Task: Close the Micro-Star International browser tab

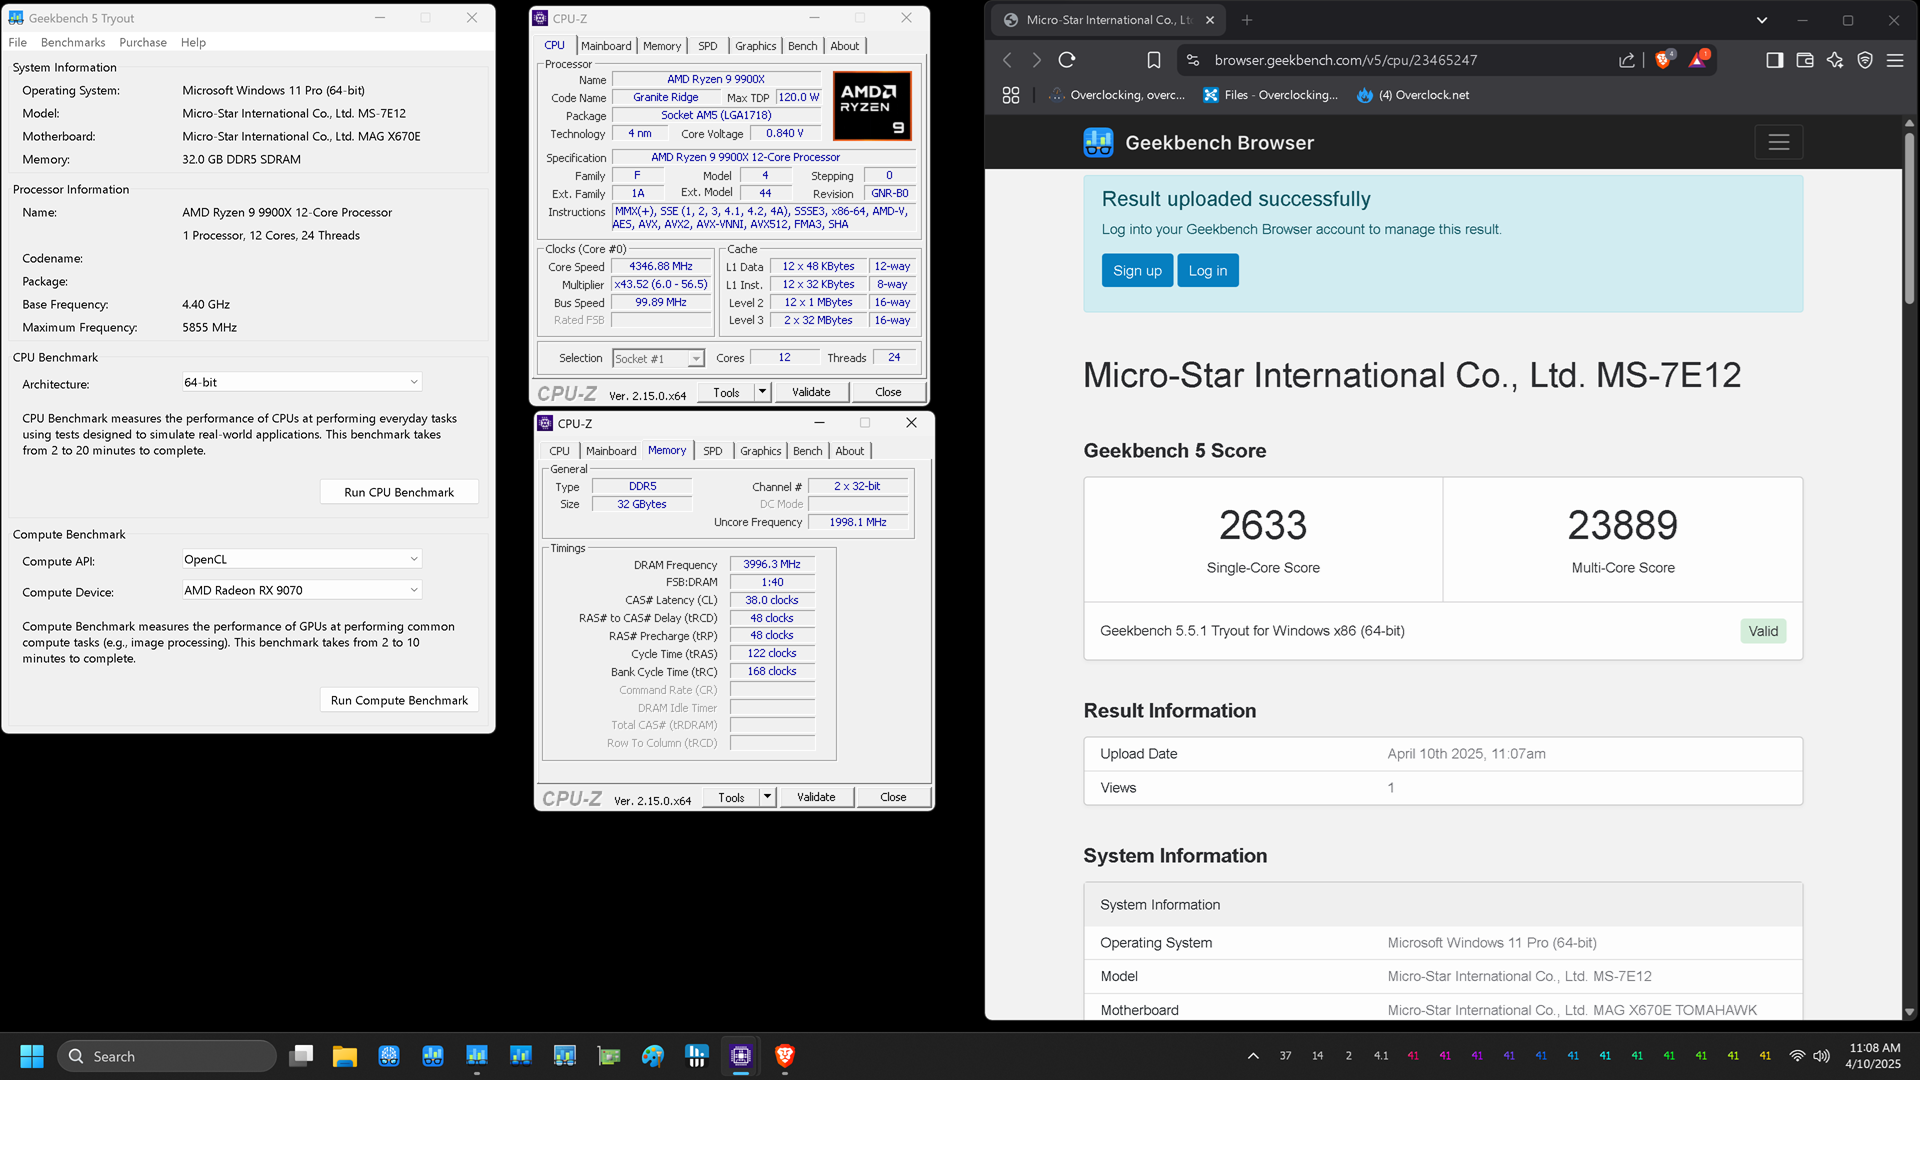Action: pyautogui.click(x=1210, y=20)
